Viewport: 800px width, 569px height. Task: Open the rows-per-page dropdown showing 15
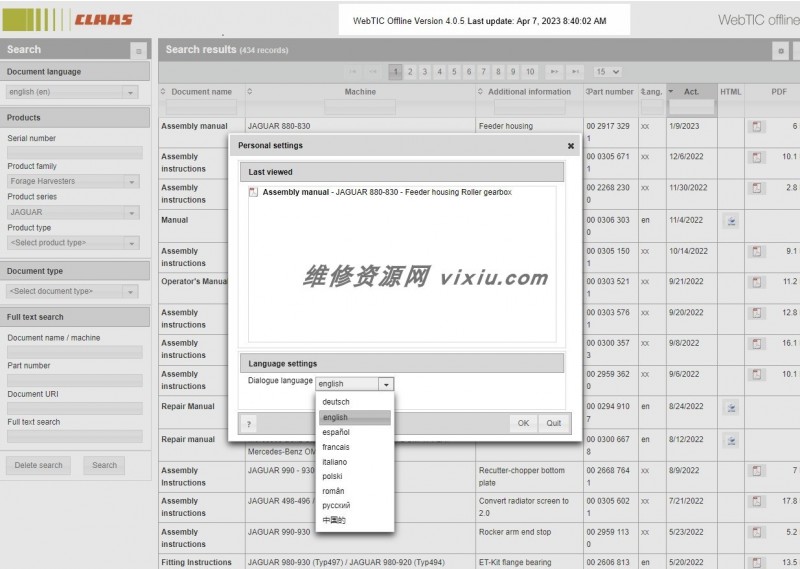pos(607,72)
